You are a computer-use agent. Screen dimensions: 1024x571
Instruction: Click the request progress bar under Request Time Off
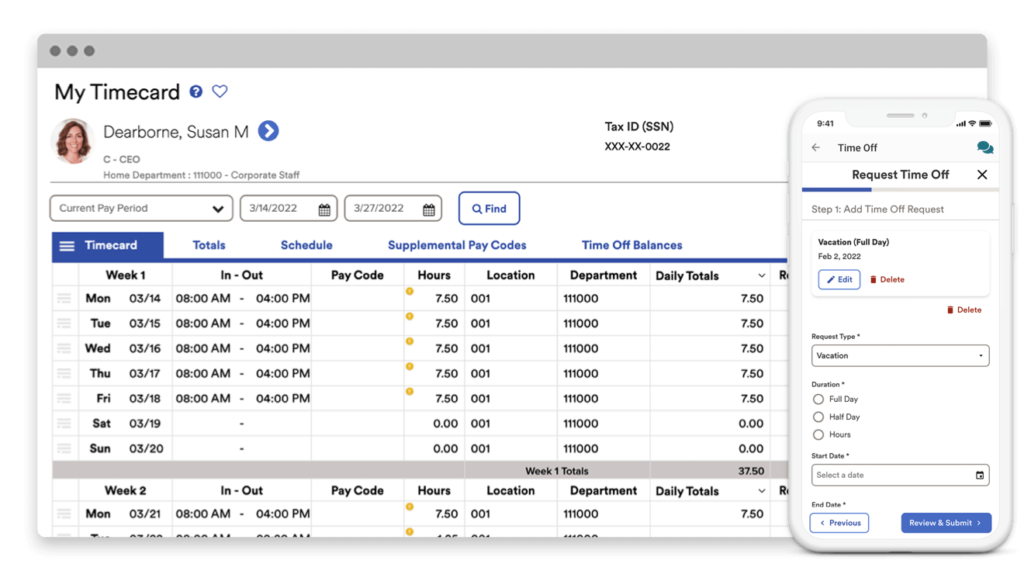click(x=900, y=189)
